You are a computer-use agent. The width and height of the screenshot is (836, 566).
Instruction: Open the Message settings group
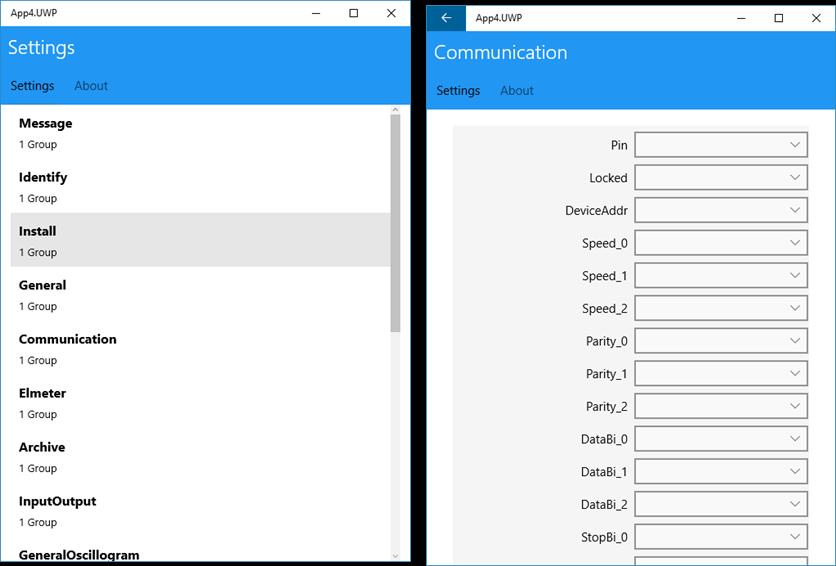pyautogui.click(x=200, y=133)
